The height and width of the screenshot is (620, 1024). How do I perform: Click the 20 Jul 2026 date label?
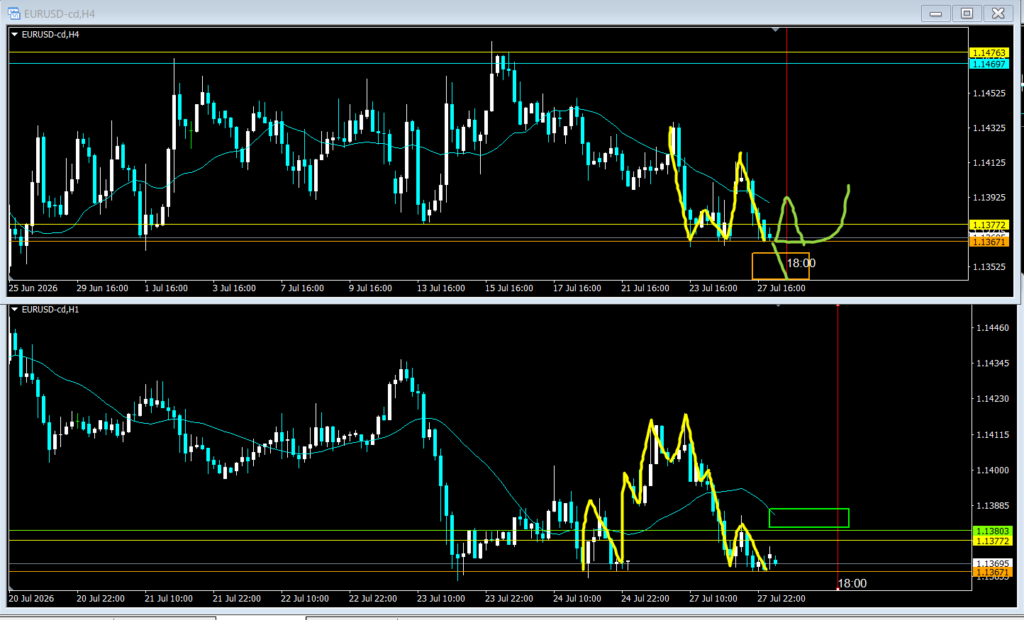[32, 598]
